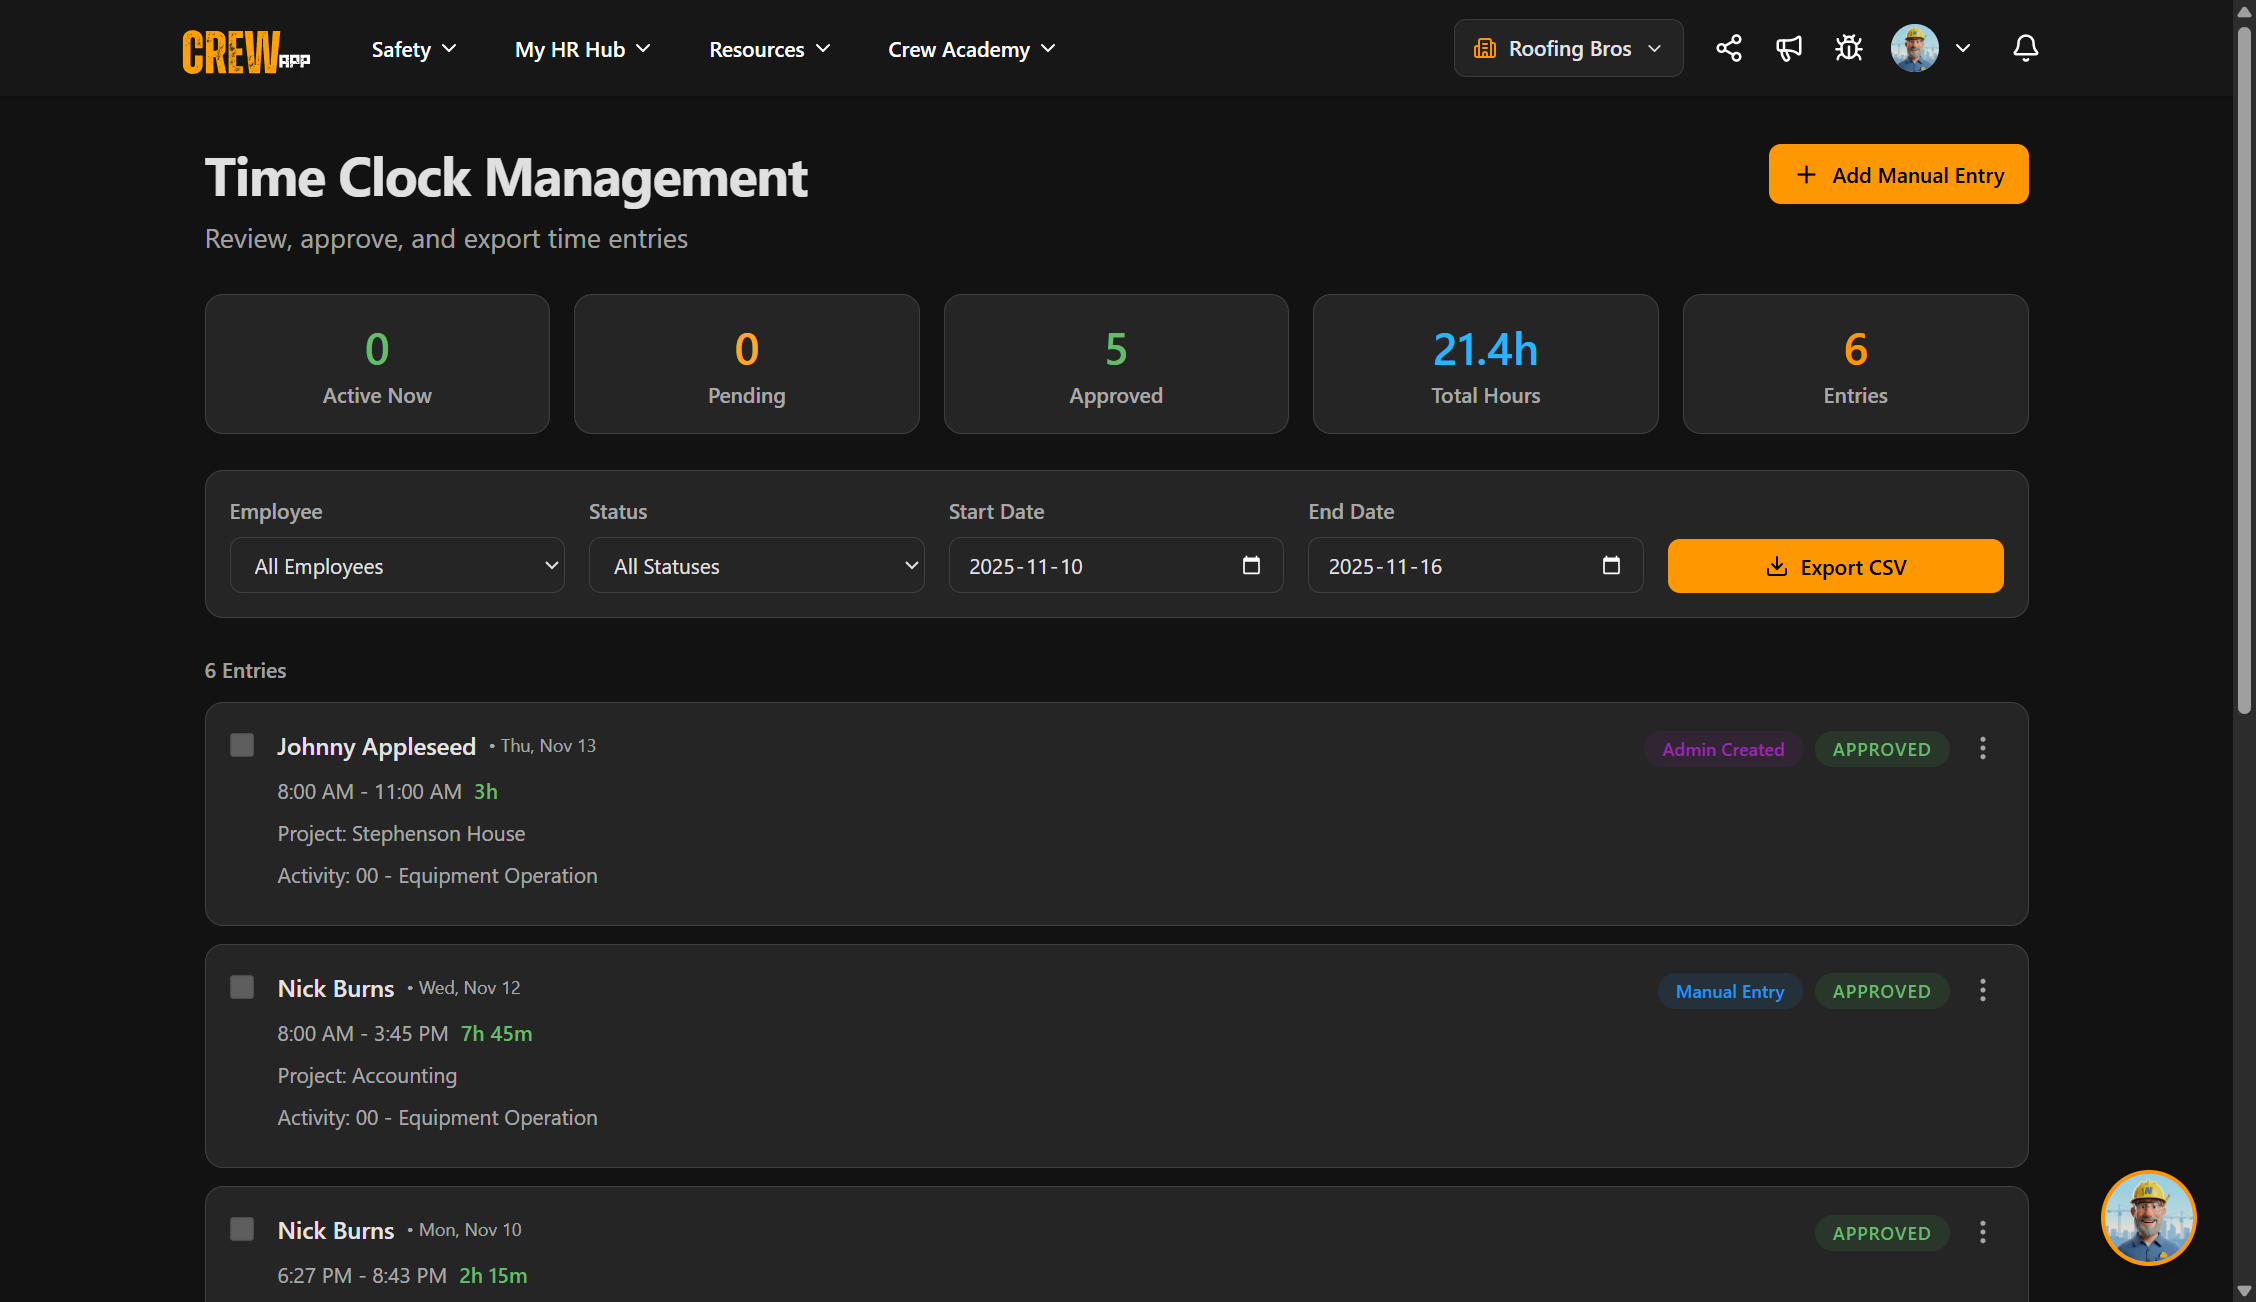This screenshot has height=1302, width=2256.
Task: Click the CREW app logo
Action: pos(243,50)
